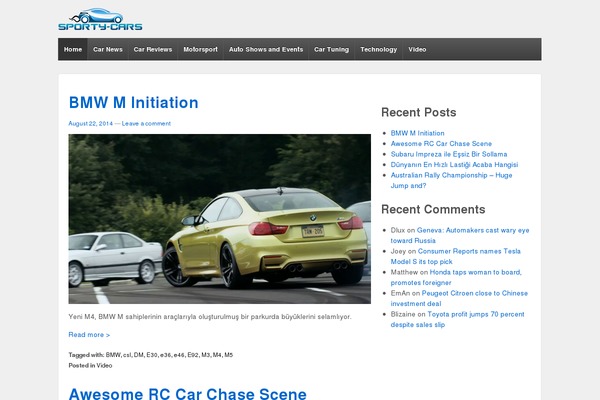Open Awesome RC Car Chase Scene post heading

188,394
